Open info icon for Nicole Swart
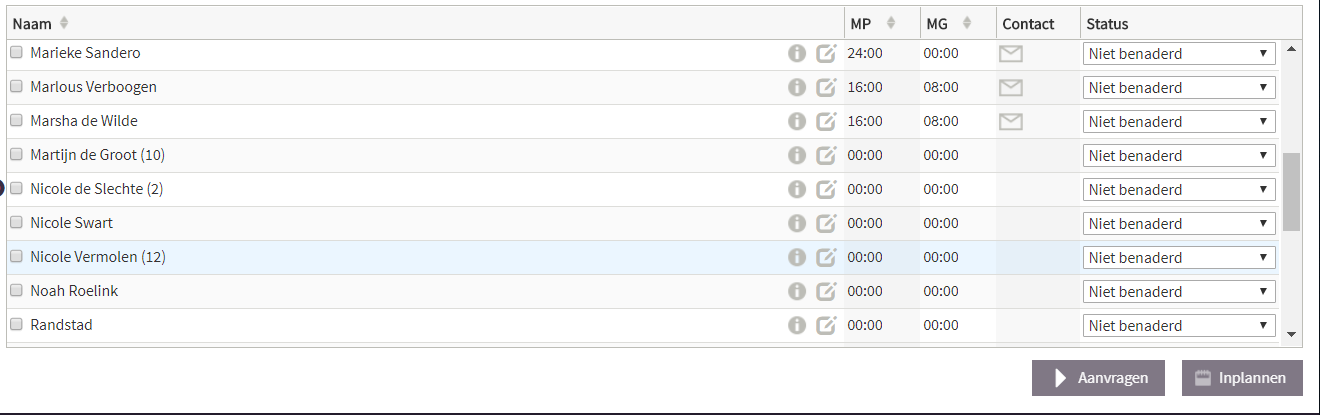 point(797,224)
